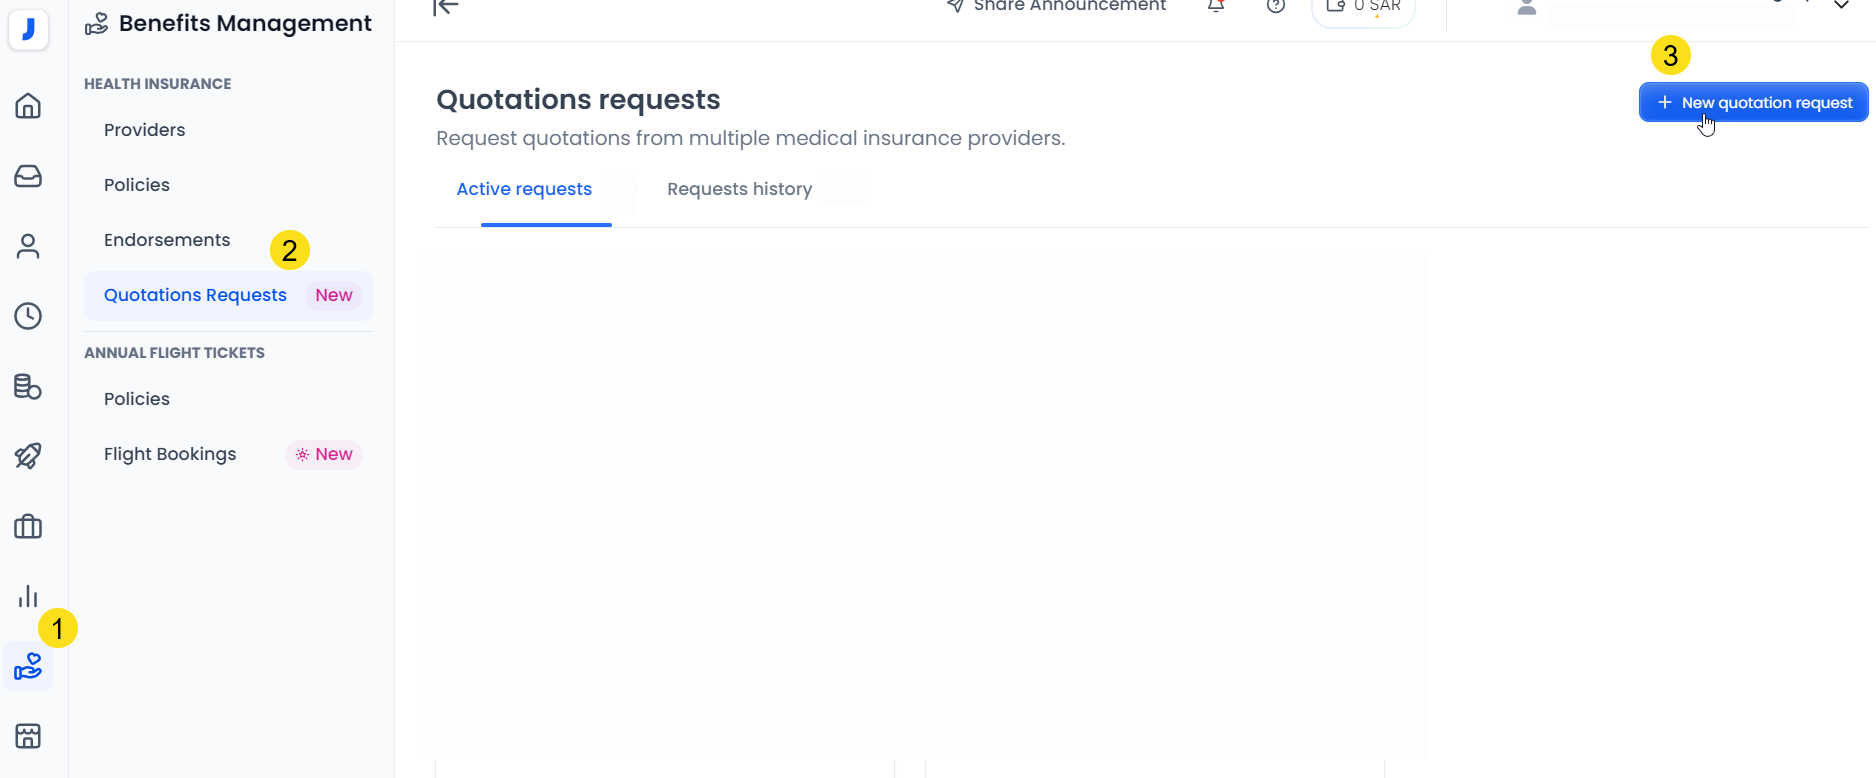Click the rocket sidebar icon
Image resolution: width=1876 pixels, height=778 pixels.
pos(28,456)
